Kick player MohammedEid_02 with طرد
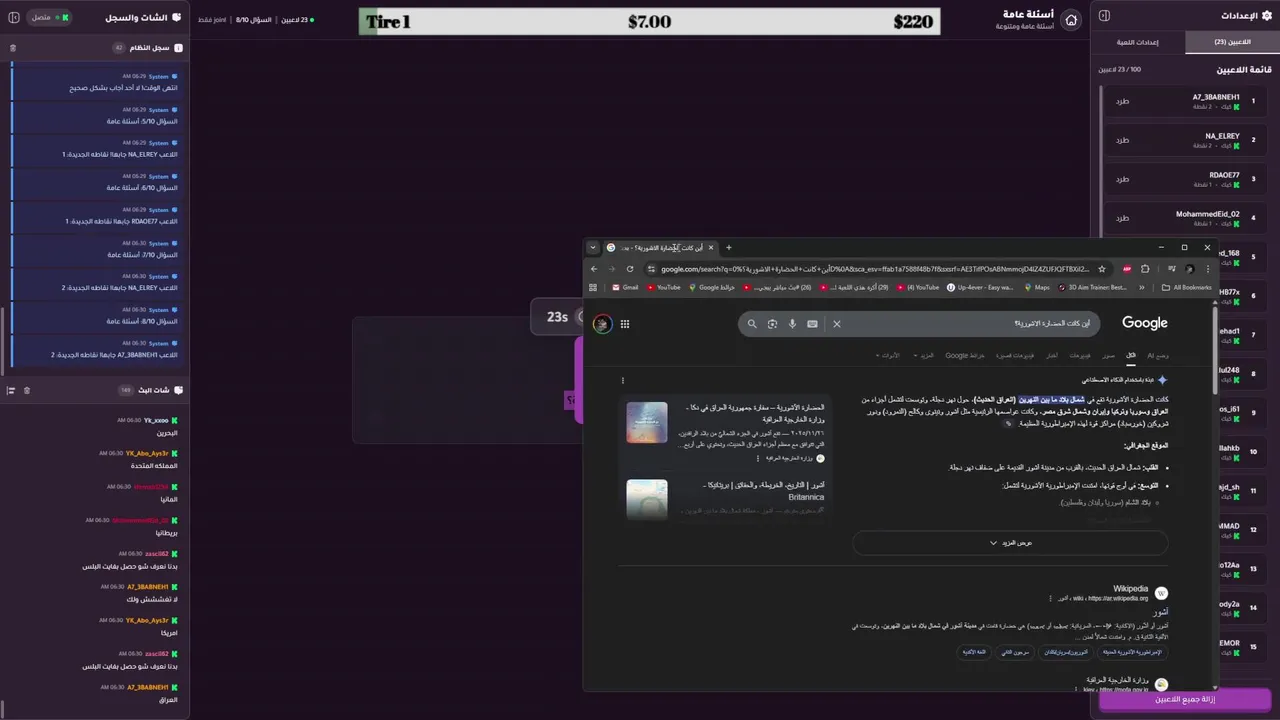Screen dimensions: 1280x720 (1122, 218)
